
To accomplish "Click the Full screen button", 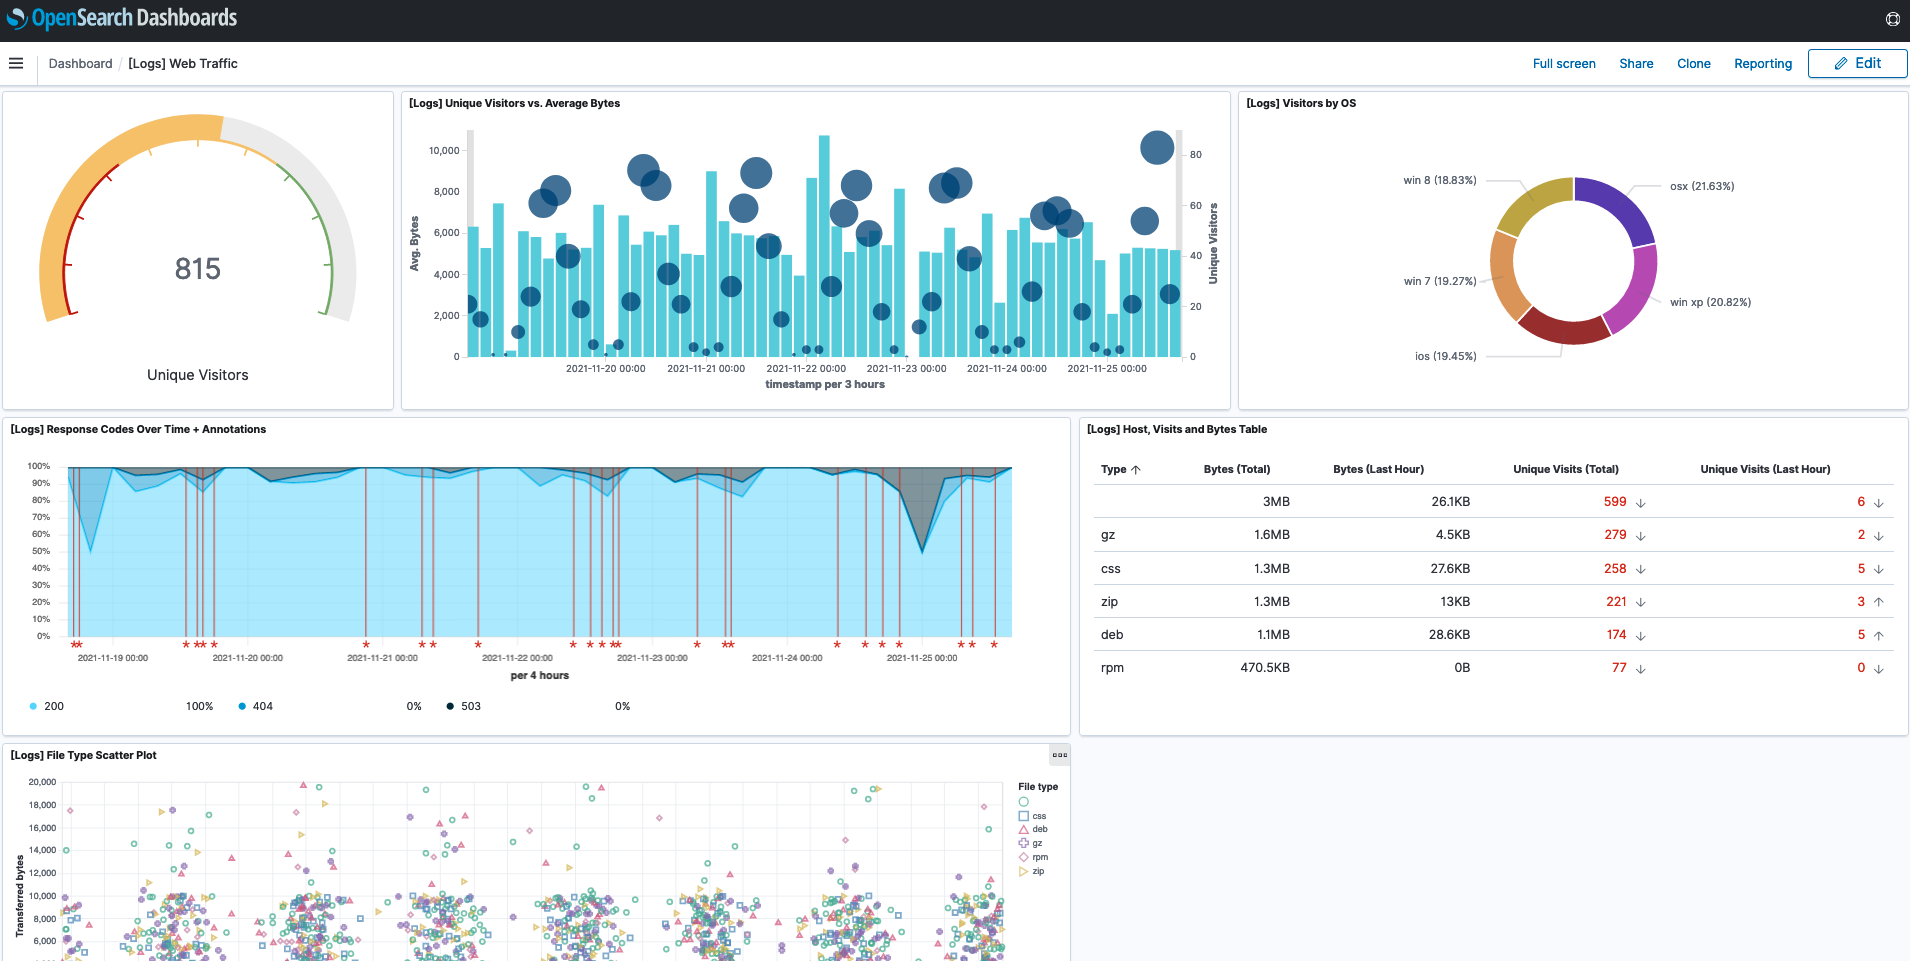I will 1563,63.
